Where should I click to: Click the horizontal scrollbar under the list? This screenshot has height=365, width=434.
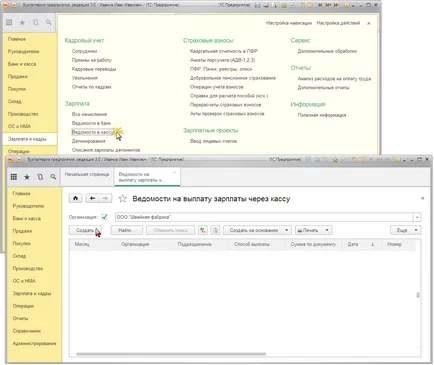point(171,354)
